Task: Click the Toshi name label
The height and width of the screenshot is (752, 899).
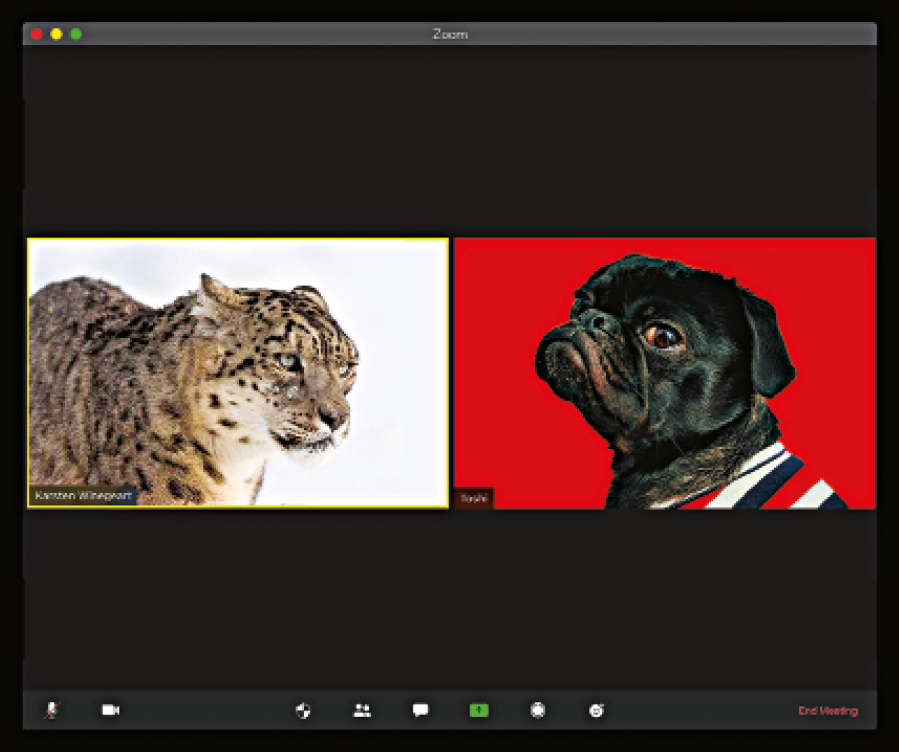Action: (474, 497)
